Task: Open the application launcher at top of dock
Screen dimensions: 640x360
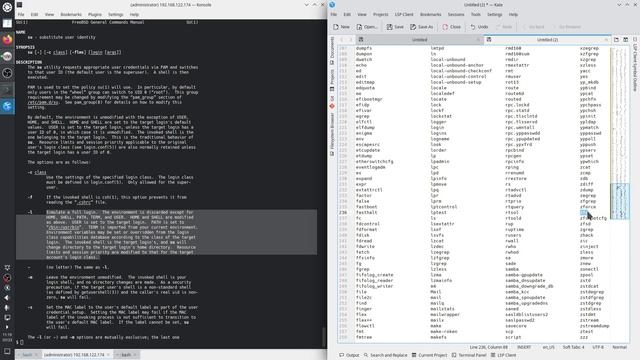Action: coord(7,7)
